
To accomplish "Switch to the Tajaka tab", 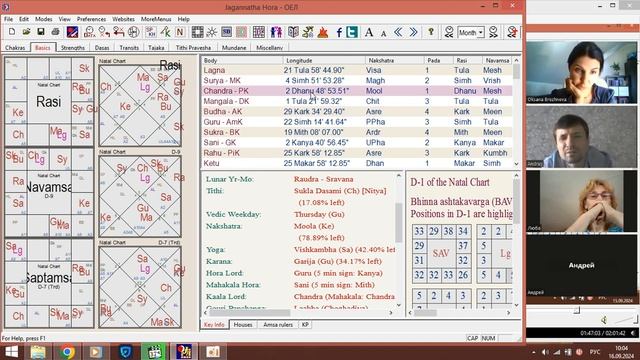I will click(x=156, y=48).
